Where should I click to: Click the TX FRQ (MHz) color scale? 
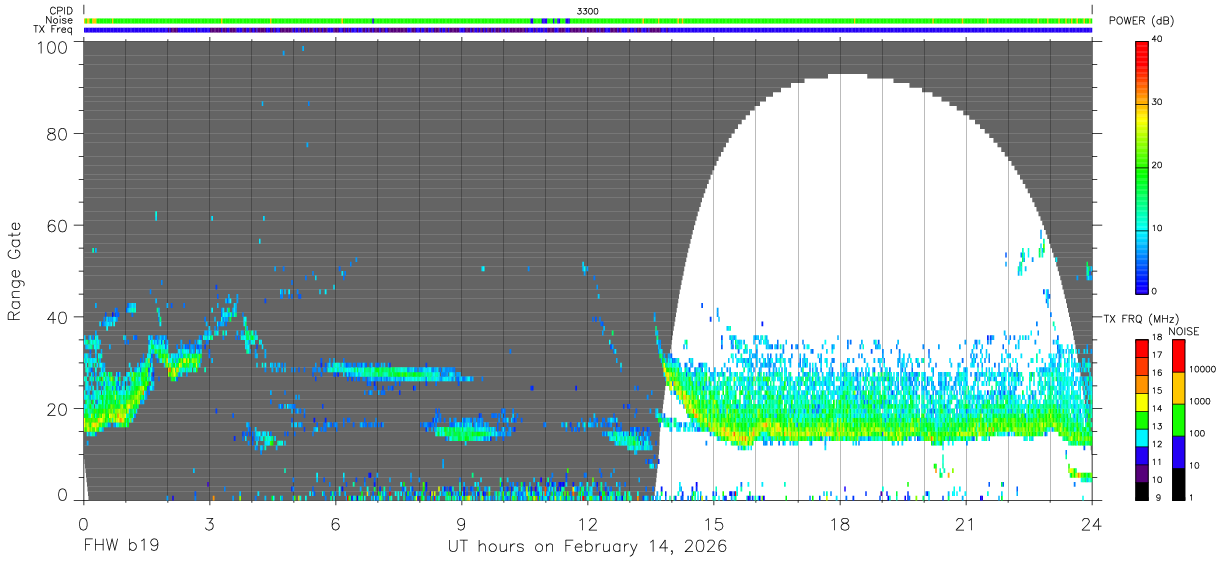click(x=1142, y=419)
